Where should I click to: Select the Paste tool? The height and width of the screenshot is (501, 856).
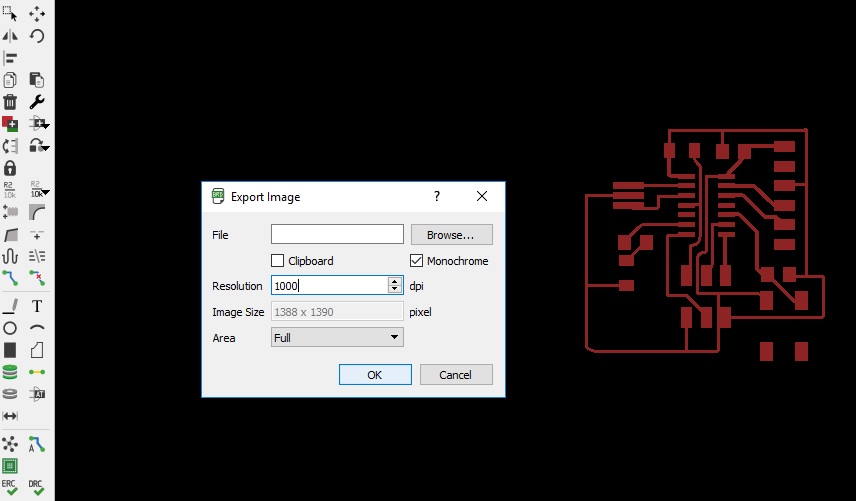[37, 80]
